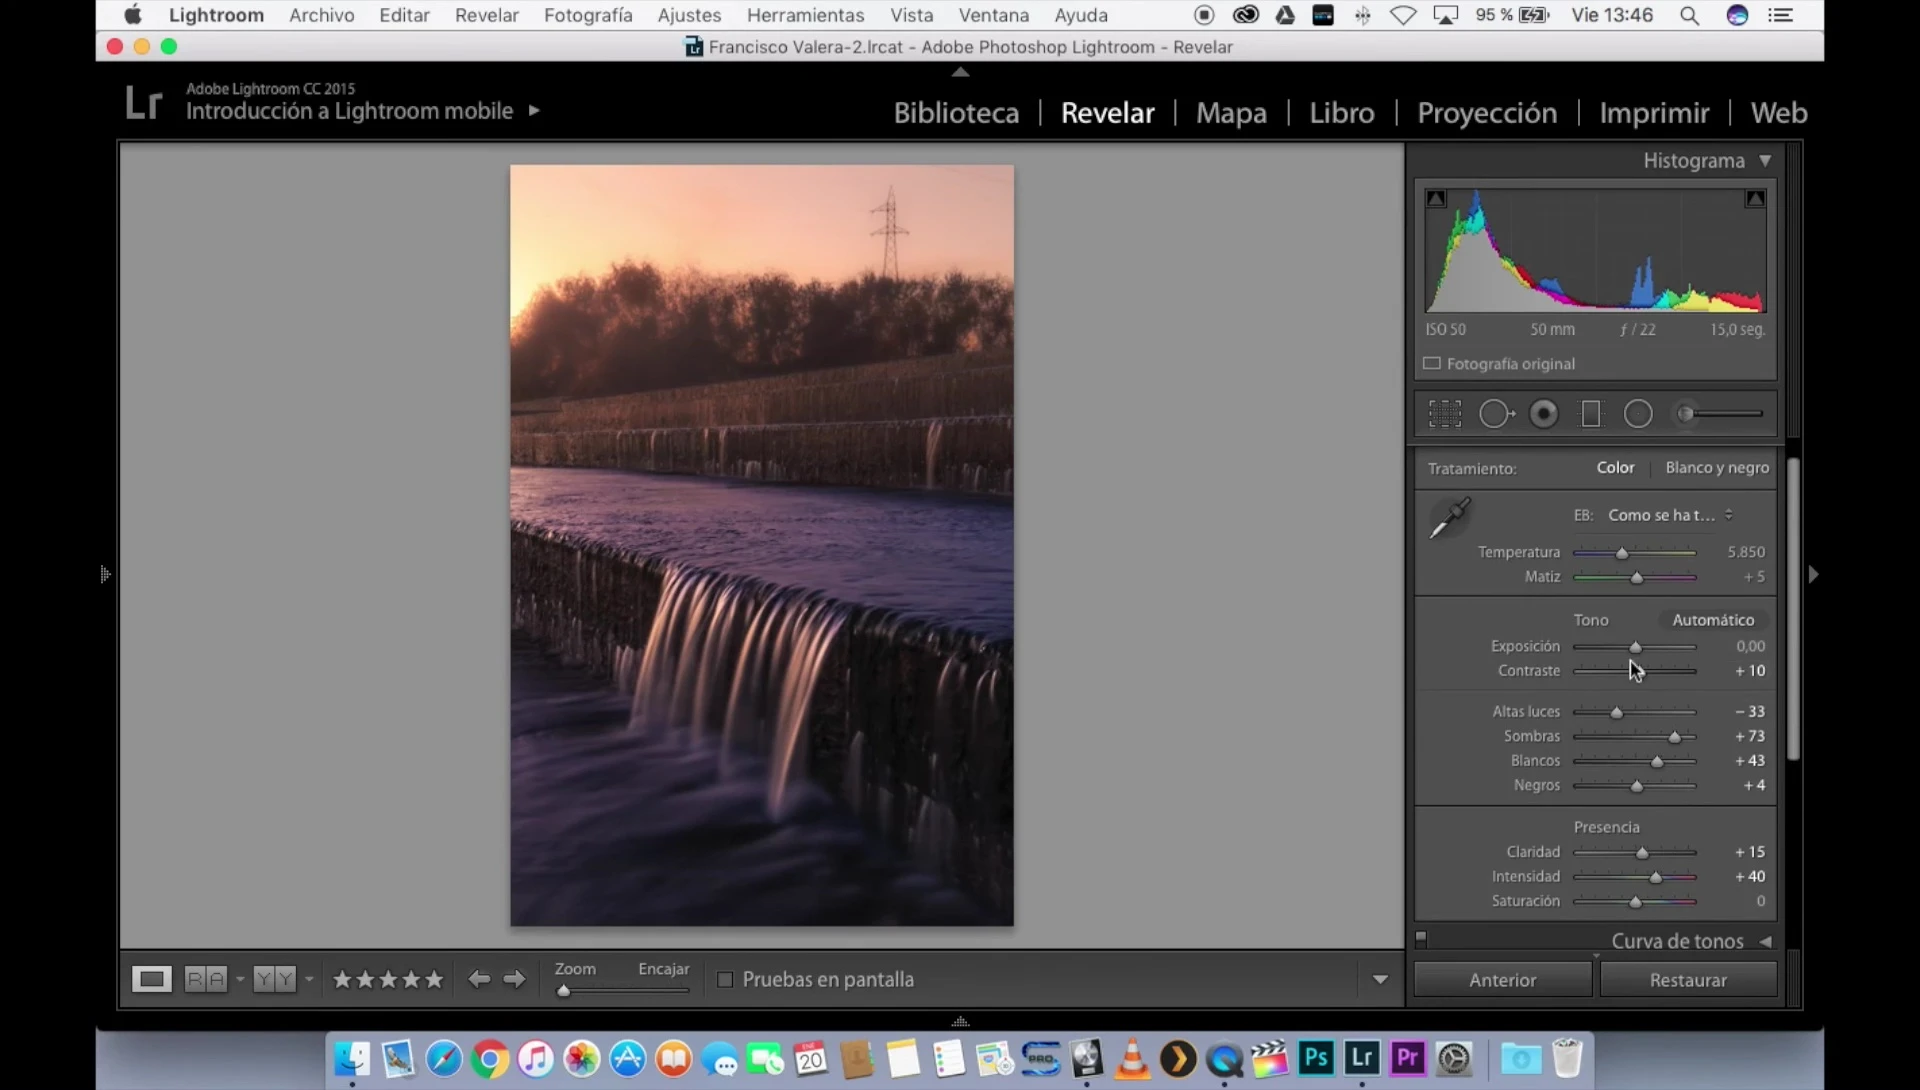Click the Lr identity plate logo
Image resolution: width=1920 pixels, height=1090 pixels.
coord(143,103)
